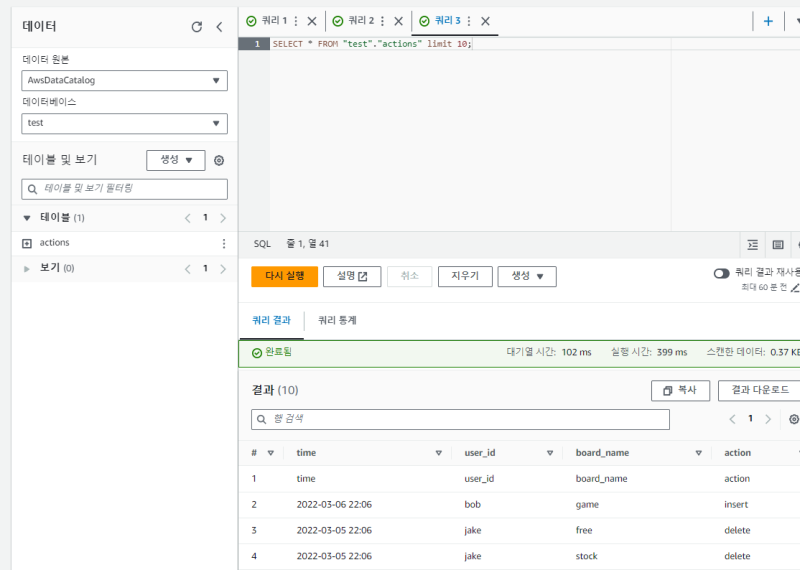Add a new query tab
This screenshot has width=800, height=570.
tap(768, 21)
